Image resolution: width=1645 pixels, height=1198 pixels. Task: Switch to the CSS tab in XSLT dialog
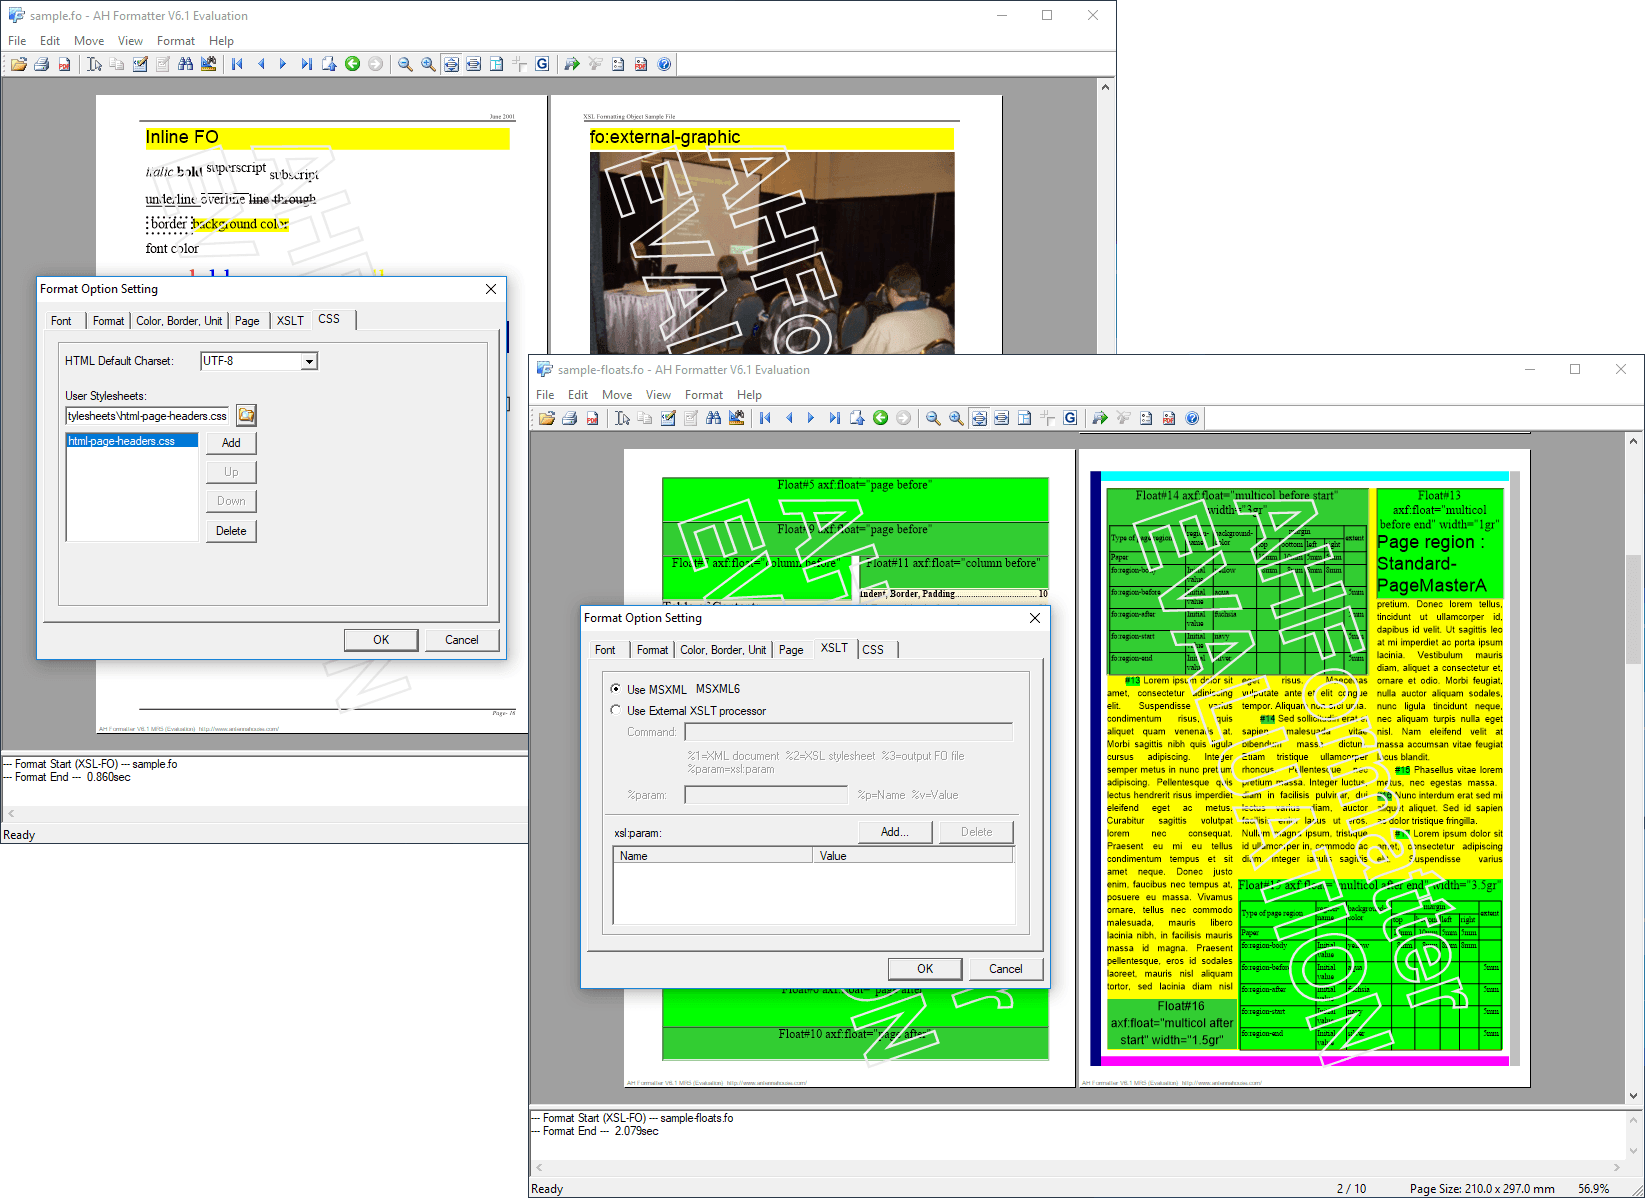tap(873, 650)
